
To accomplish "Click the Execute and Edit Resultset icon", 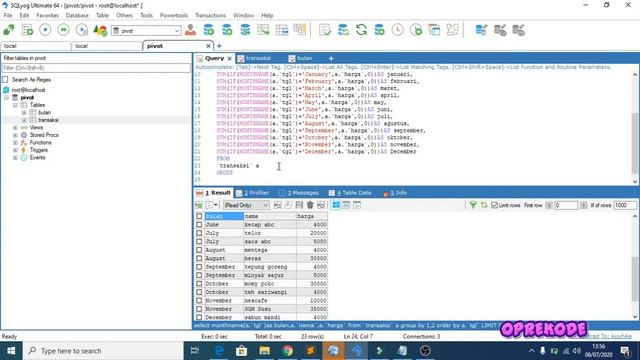I will pyautogui.click(x=82, y=30).
